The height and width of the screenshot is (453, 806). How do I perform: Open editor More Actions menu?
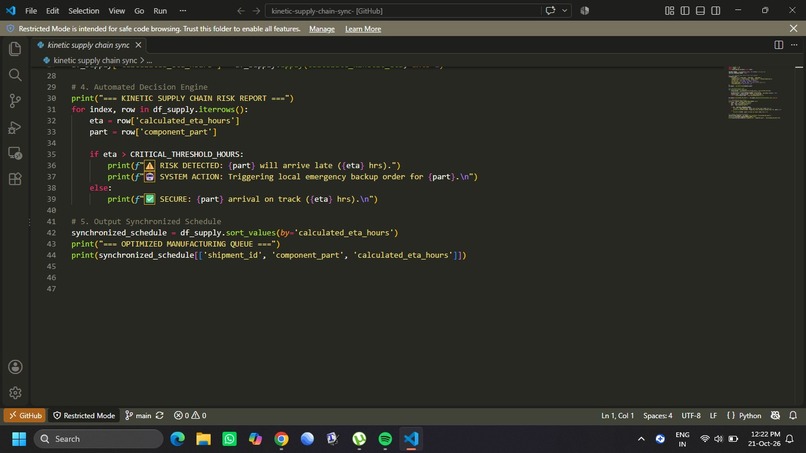point(794,45)
